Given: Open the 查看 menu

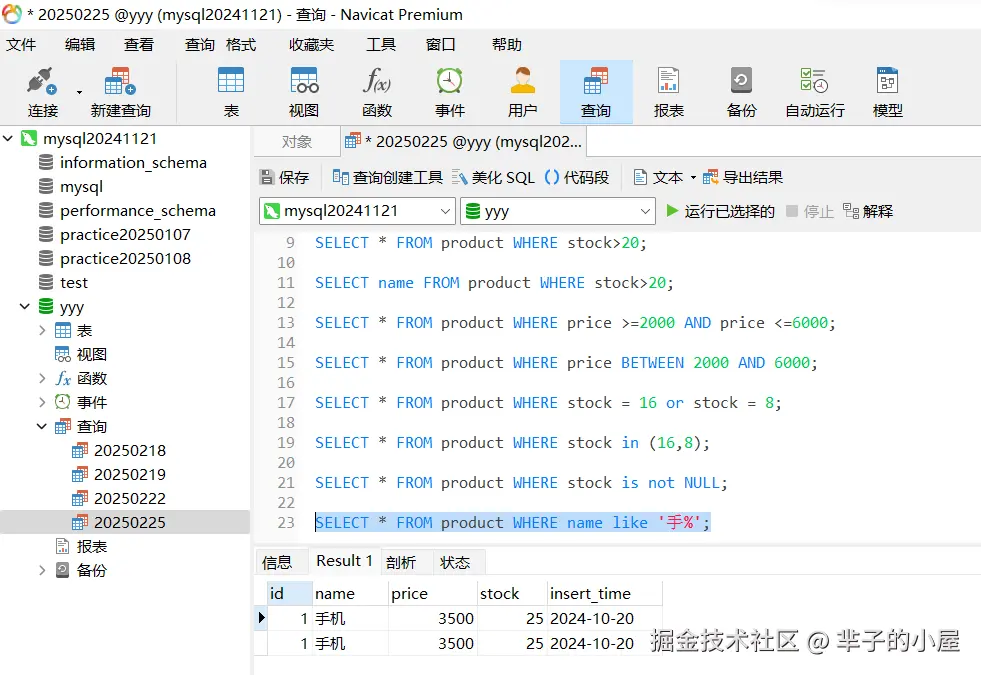Looking at the screenshot, I should pos(139,44).
